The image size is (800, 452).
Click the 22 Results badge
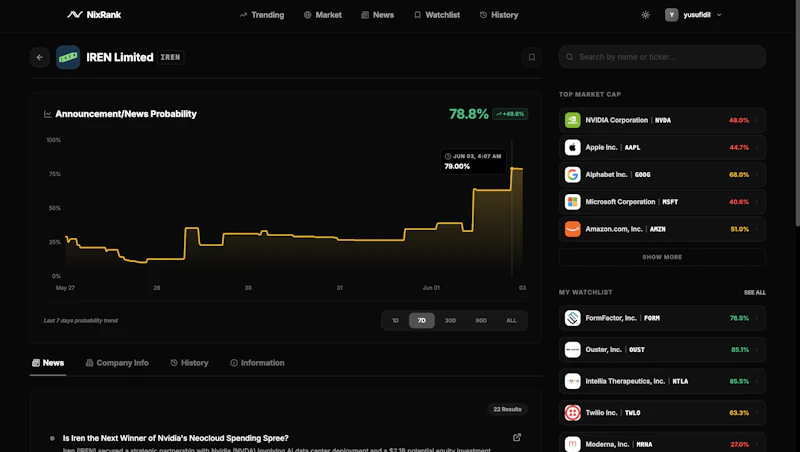[507, 409]
